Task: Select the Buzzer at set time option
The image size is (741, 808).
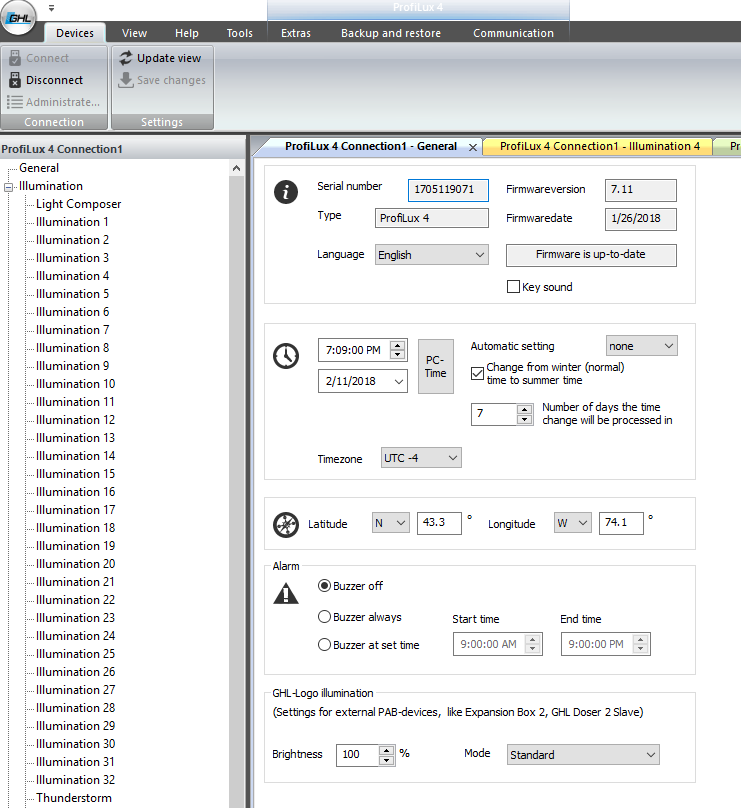Action: pos(324,645)
